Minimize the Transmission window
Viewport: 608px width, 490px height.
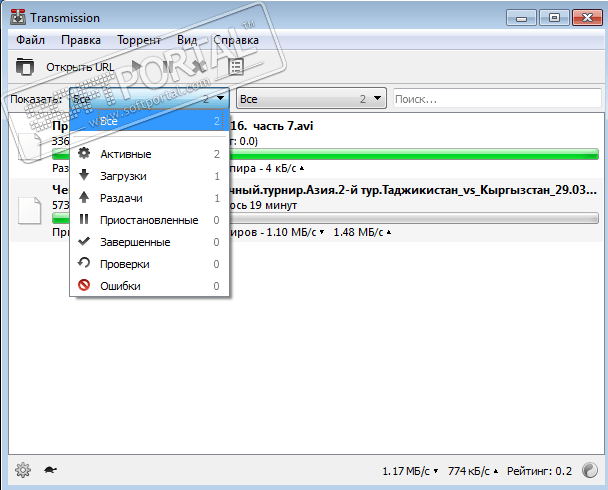click(521, 18)
